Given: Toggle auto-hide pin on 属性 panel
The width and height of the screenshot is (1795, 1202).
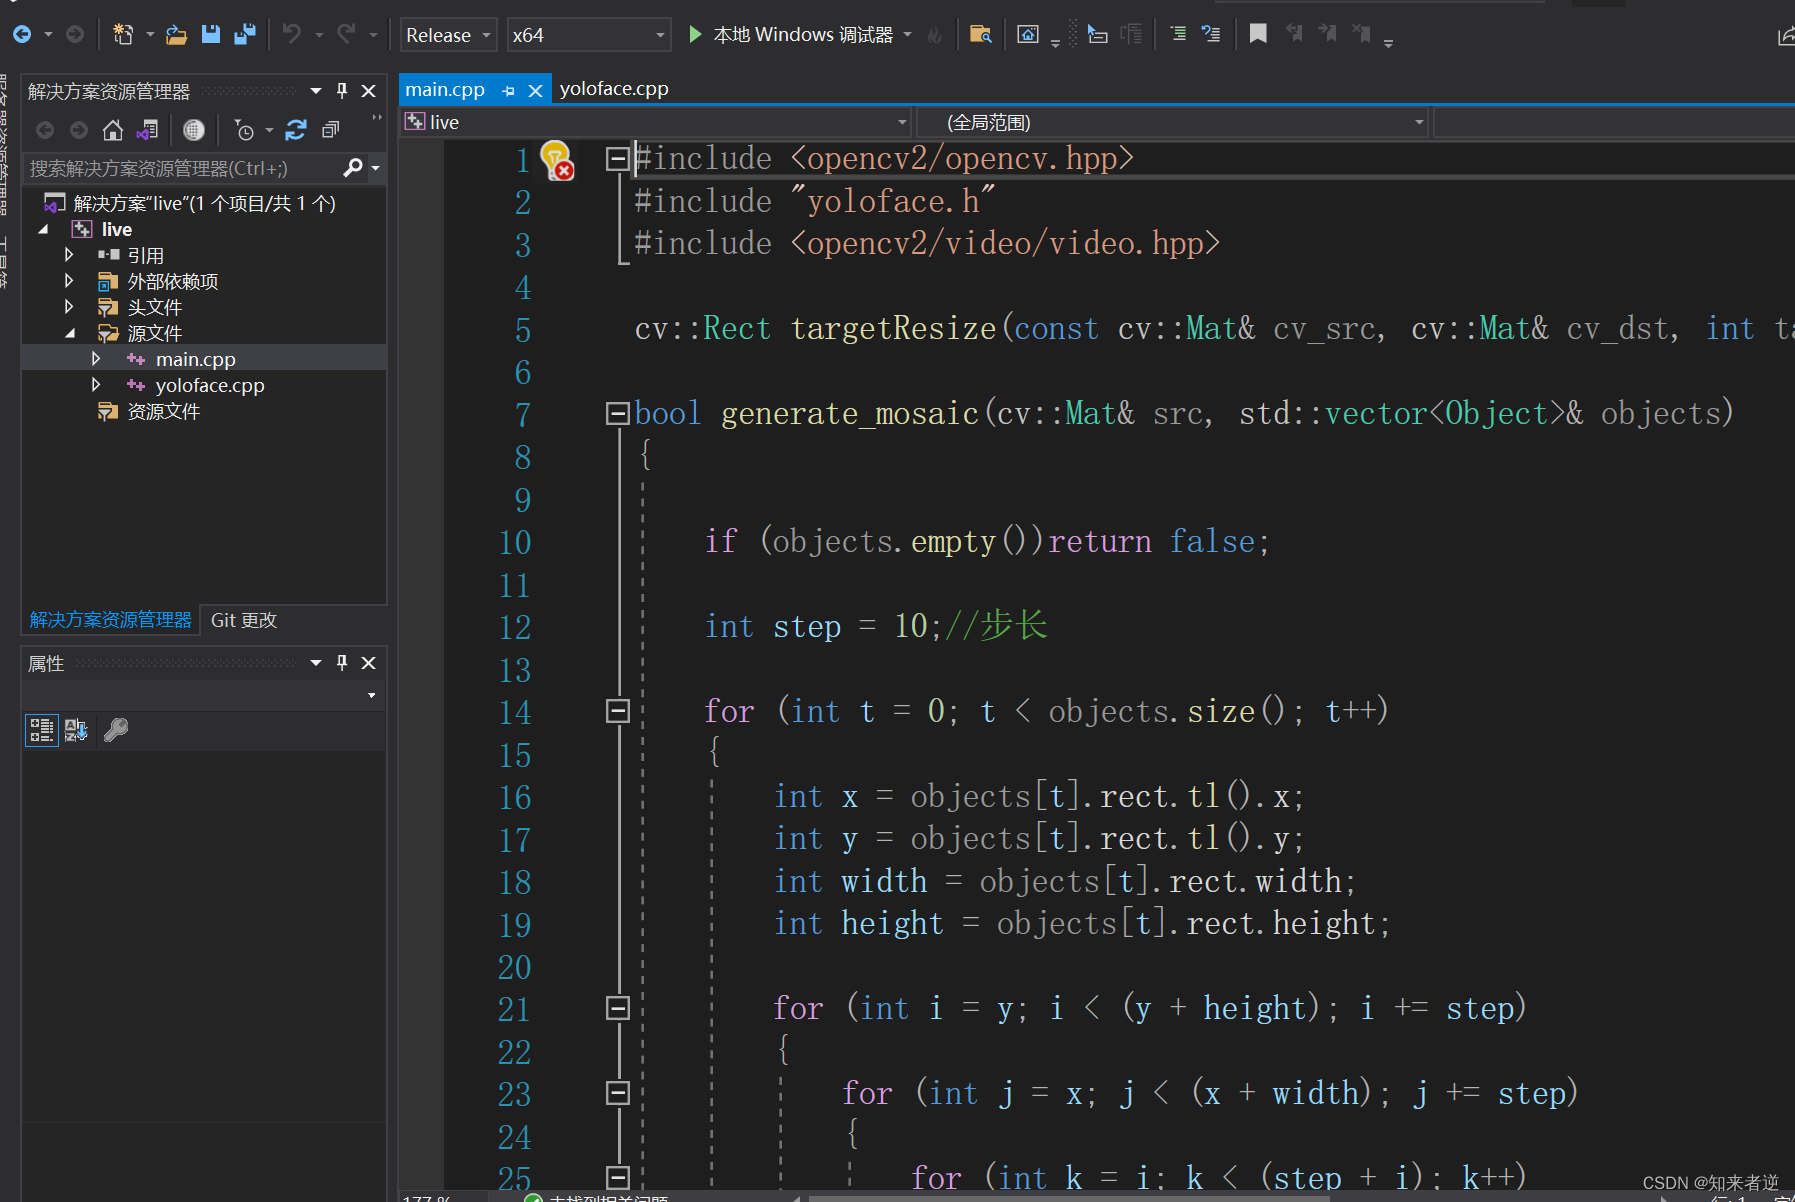Looking at the screenshot, I should pos(342,663).
